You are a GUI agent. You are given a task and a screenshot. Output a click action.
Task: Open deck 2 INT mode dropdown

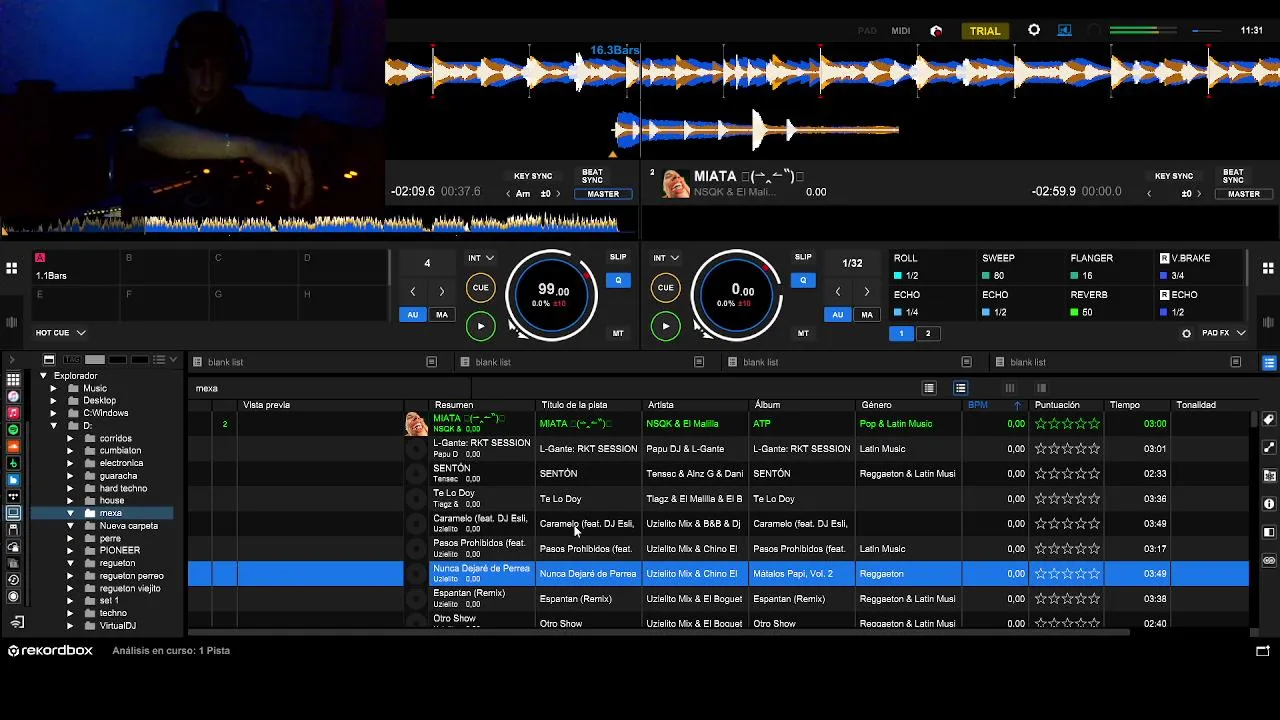(666, 258)
